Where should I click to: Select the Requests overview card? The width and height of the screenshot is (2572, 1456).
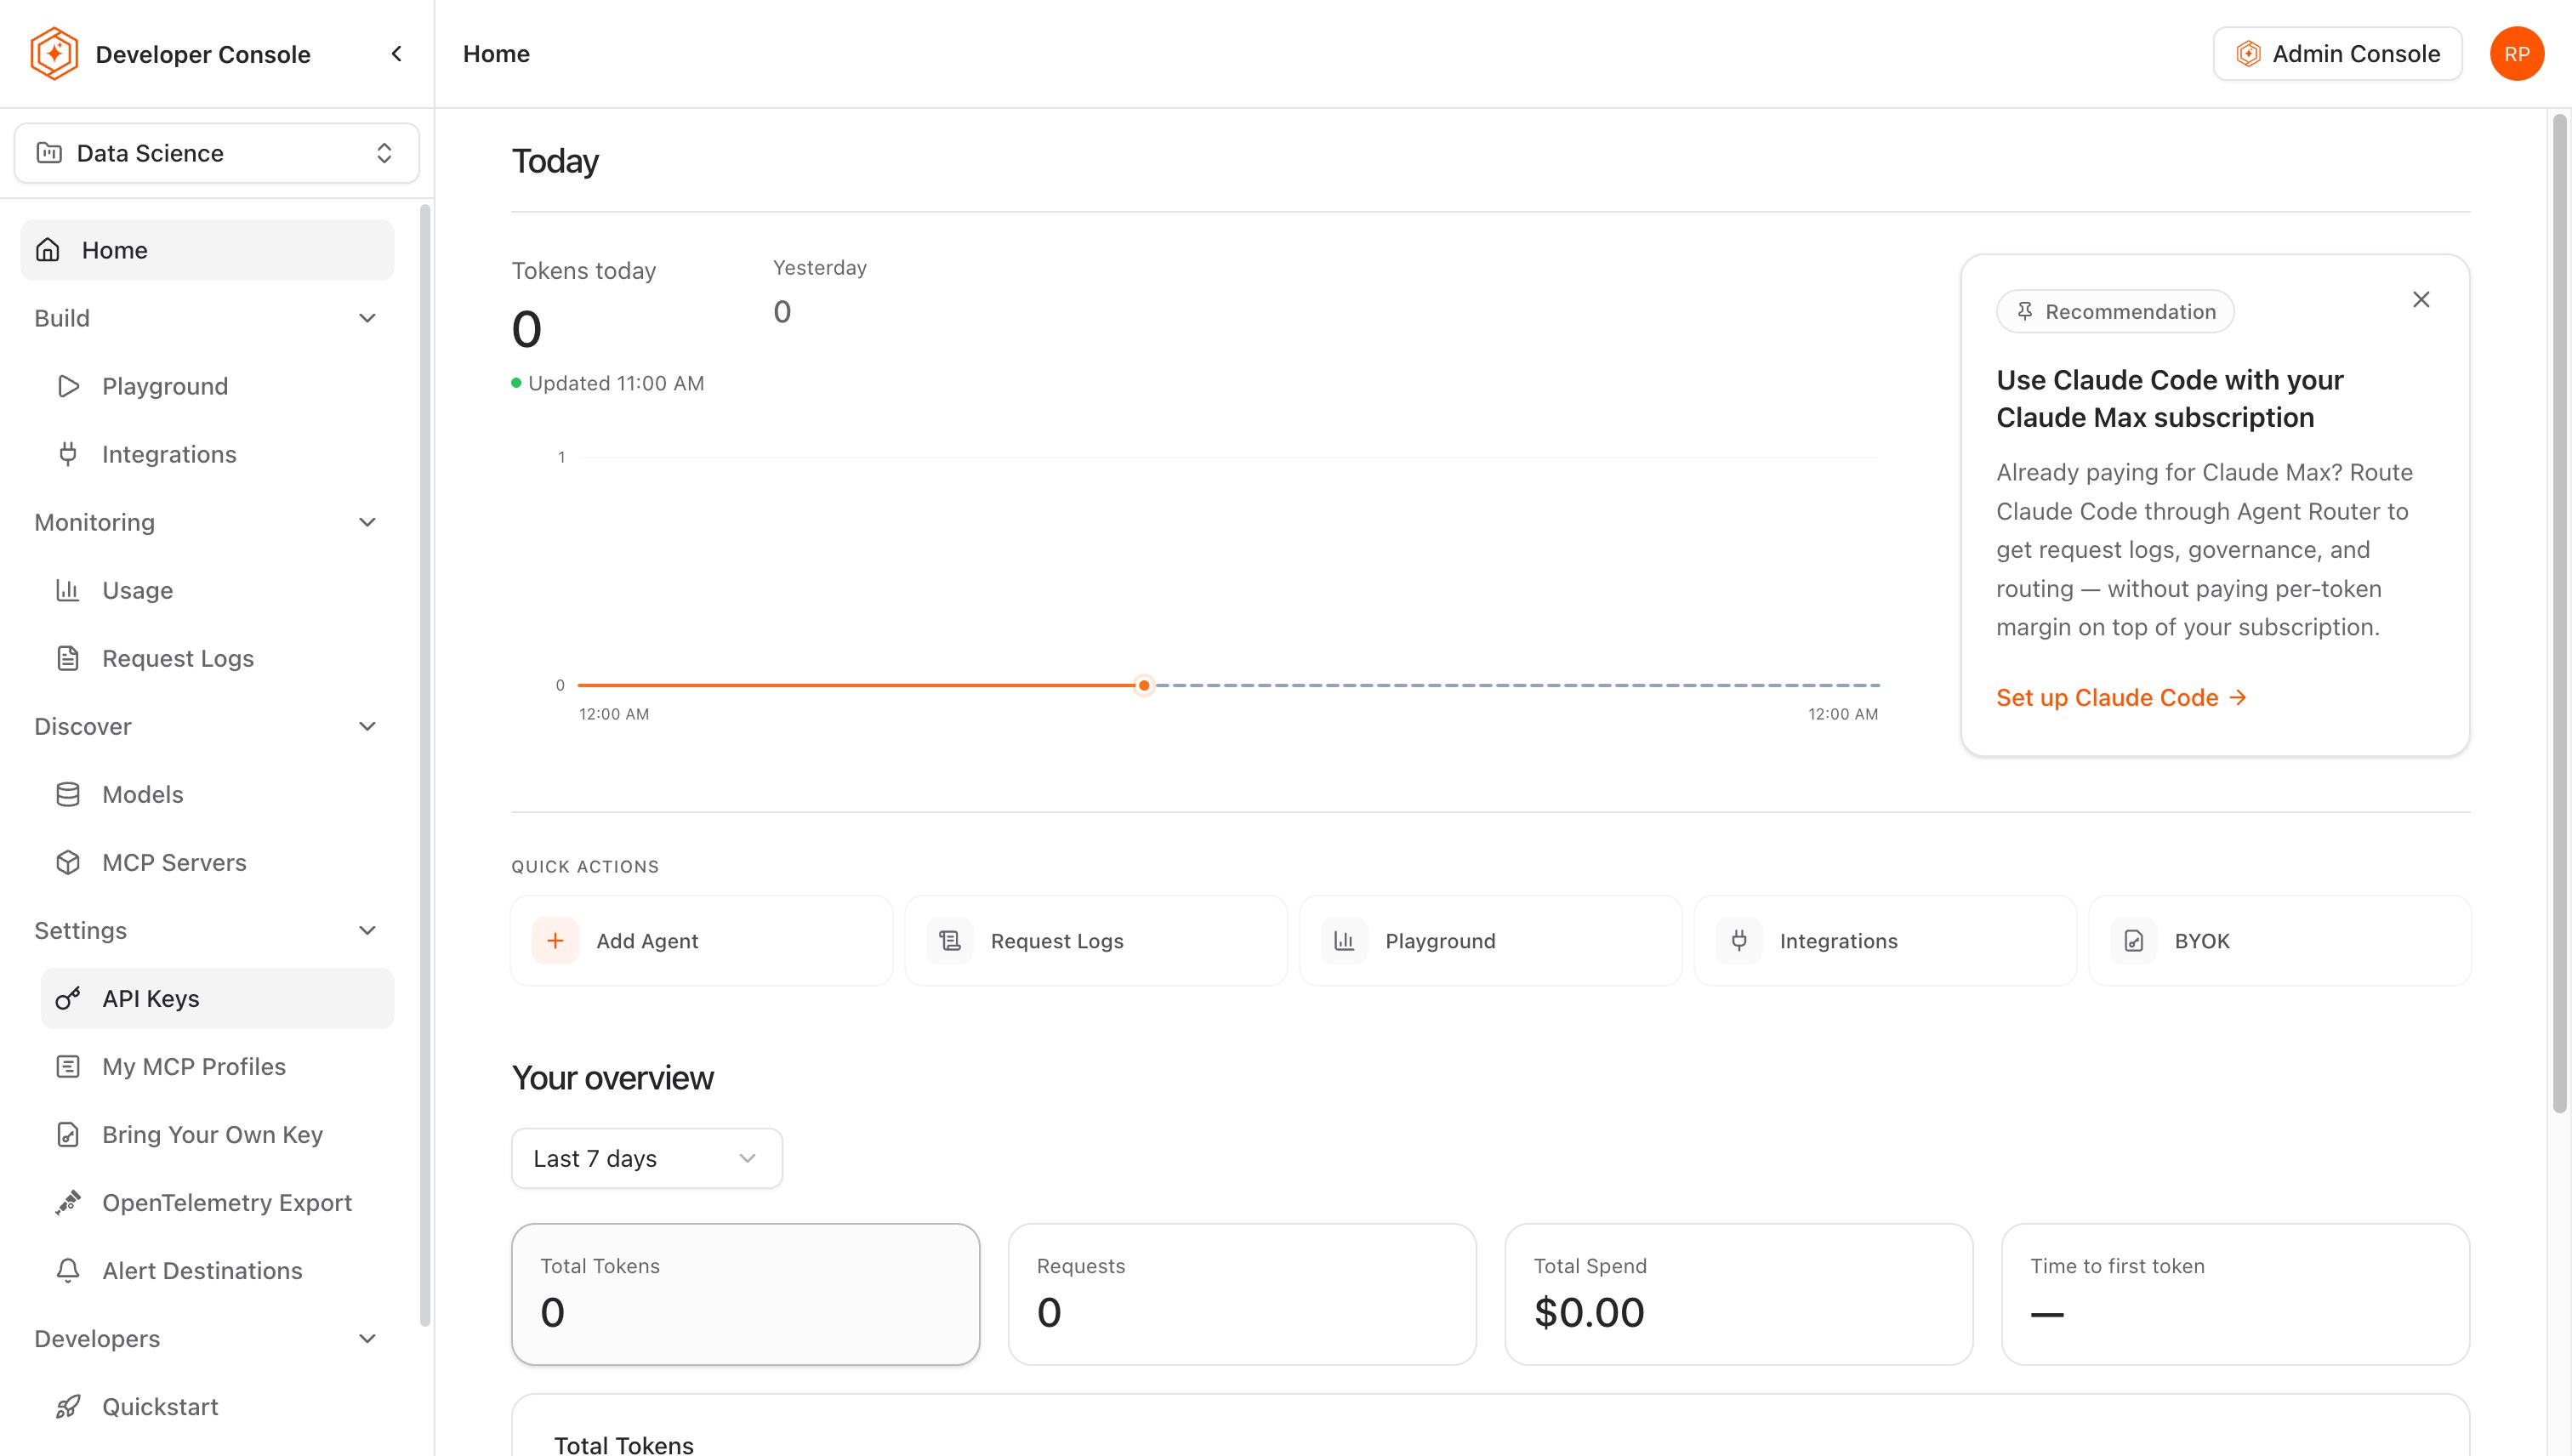coord(1242,1294)
